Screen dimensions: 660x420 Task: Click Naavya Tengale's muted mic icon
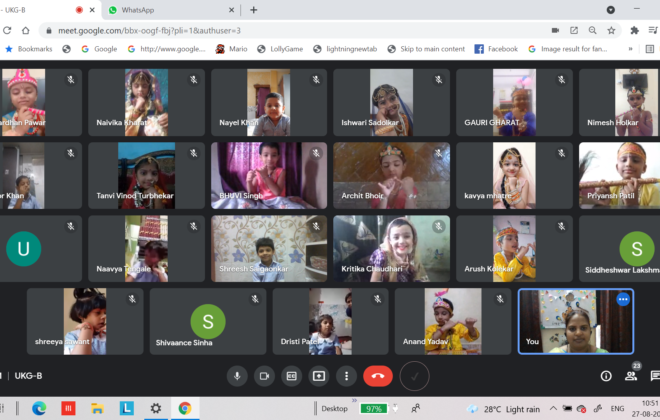pos(194,226)
